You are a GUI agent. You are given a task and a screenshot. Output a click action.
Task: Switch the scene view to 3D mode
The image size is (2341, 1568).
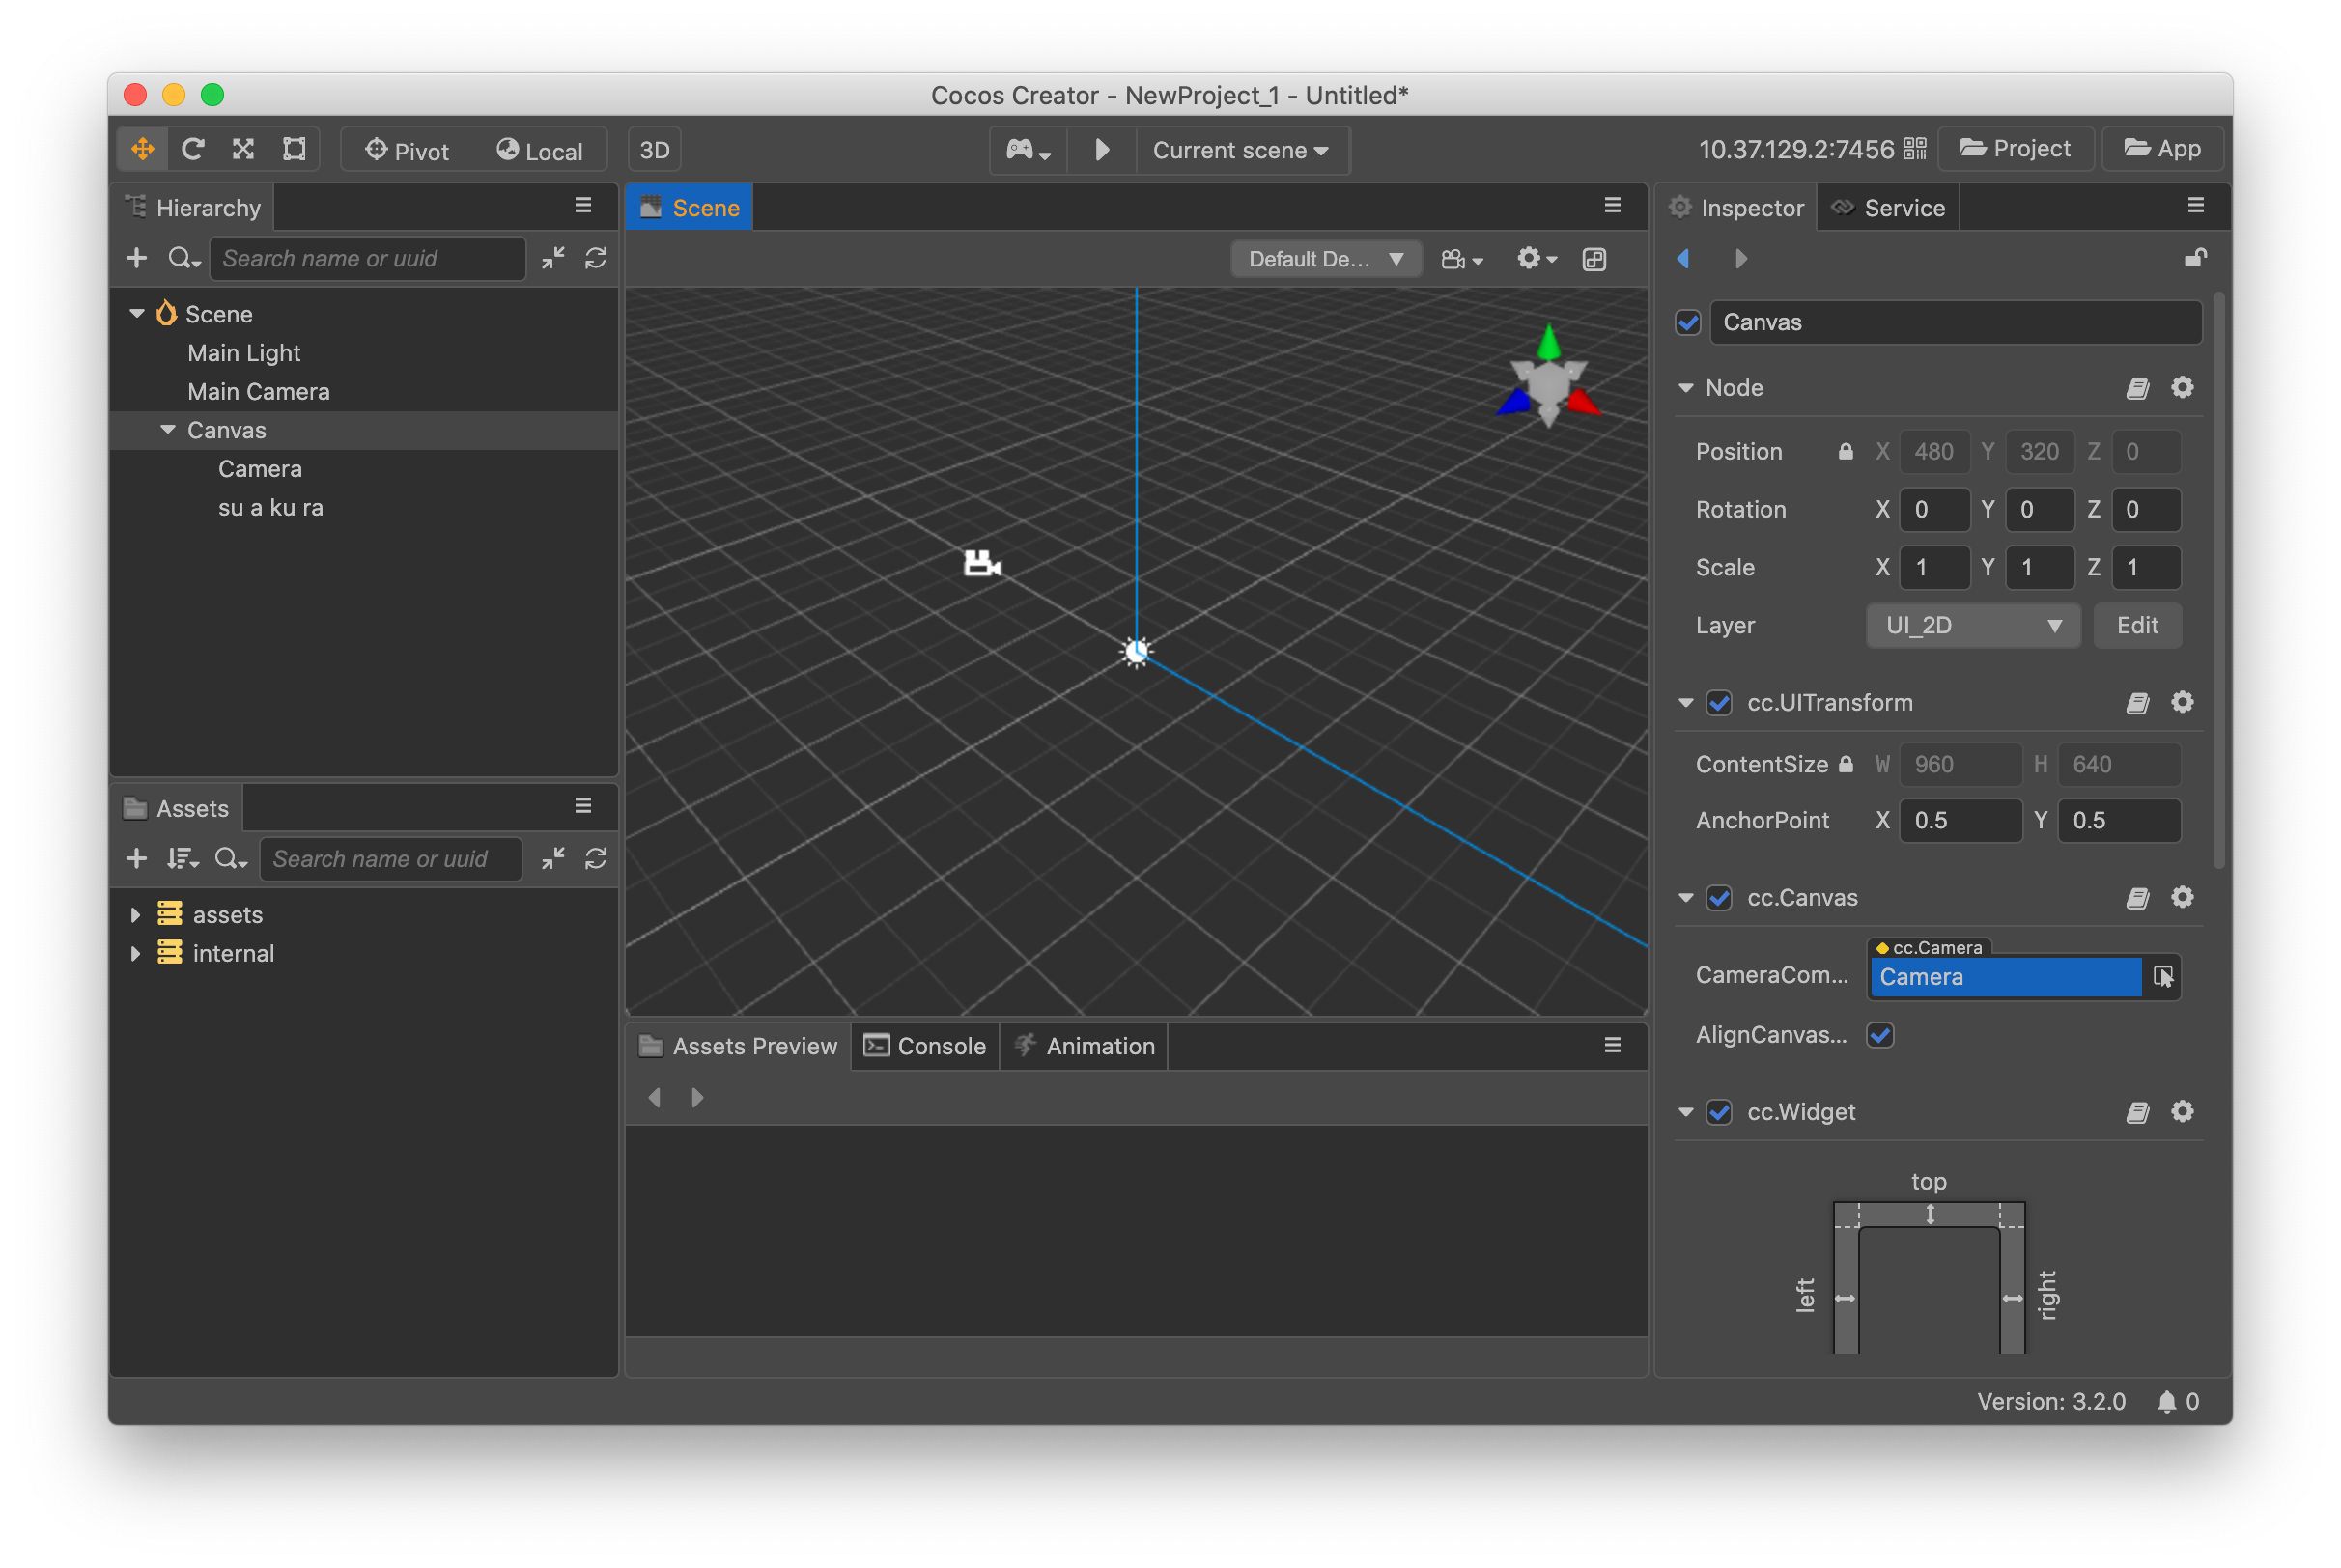point(654,150)
